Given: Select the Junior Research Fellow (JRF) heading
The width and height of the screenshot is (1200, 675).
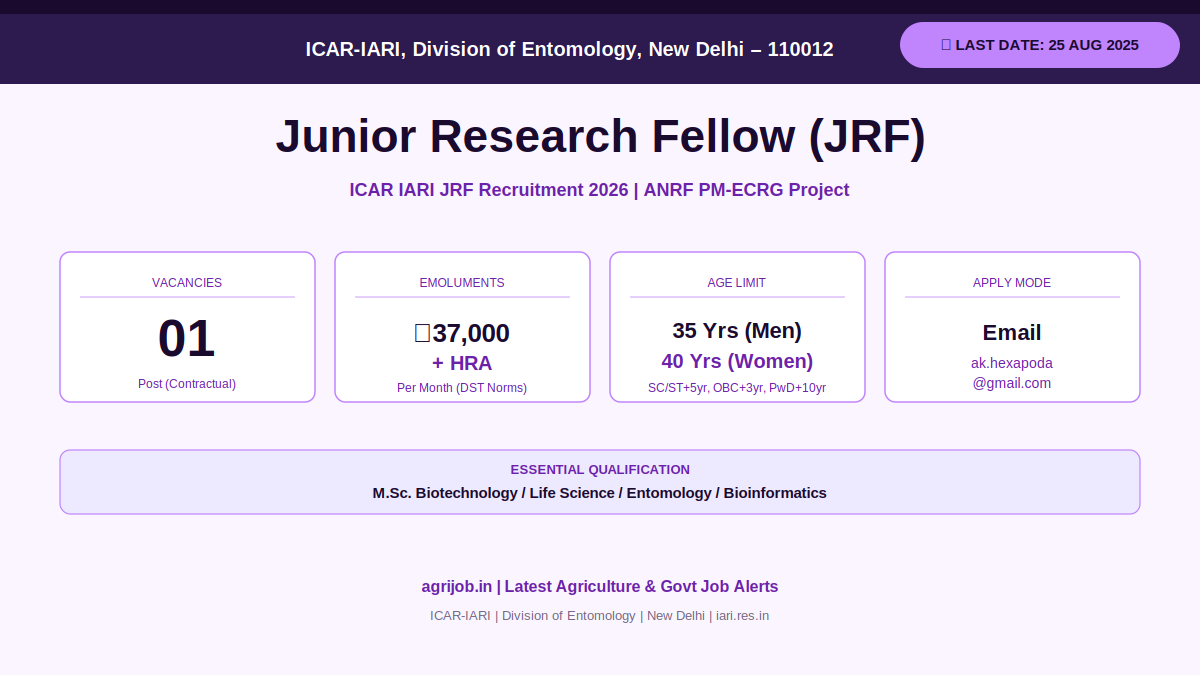Looking at the screenshot, I should (600, 137).
